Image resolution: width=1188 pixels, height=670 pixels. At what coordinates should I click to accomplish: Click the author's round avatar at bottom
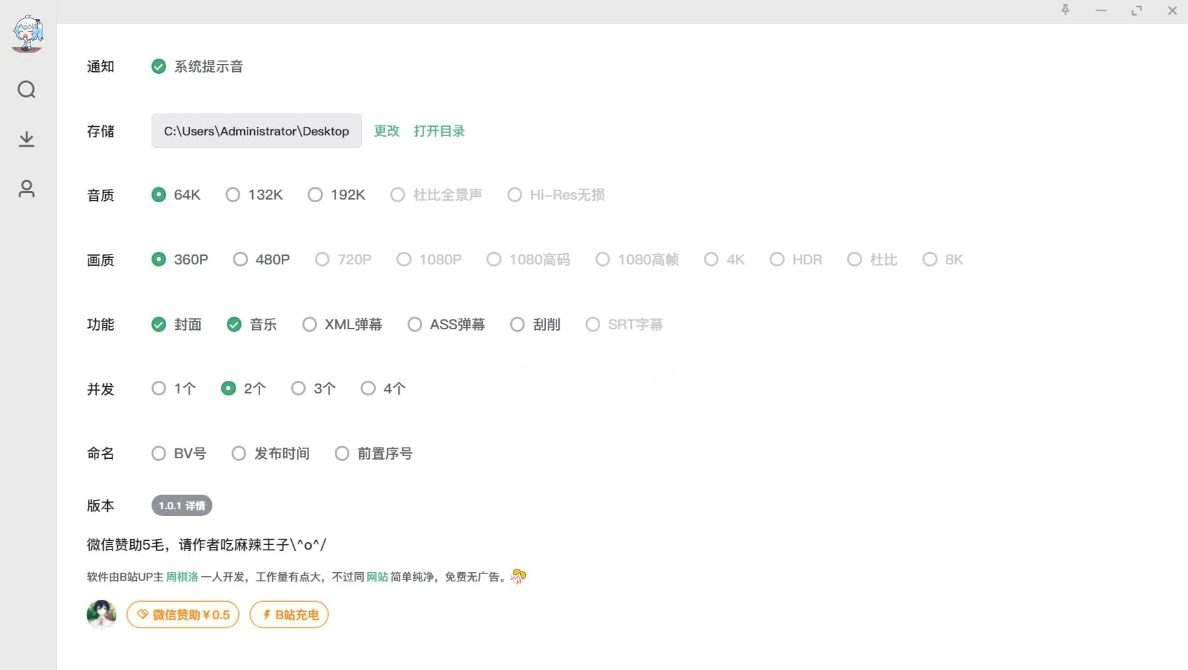(101, 614)
